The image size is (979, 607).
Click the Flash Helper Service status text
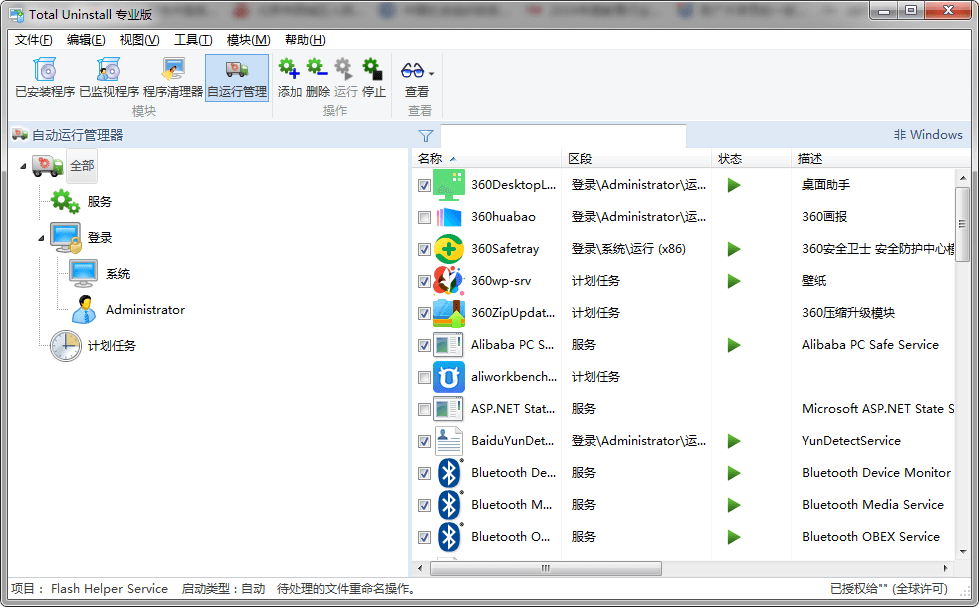(109, 589)
